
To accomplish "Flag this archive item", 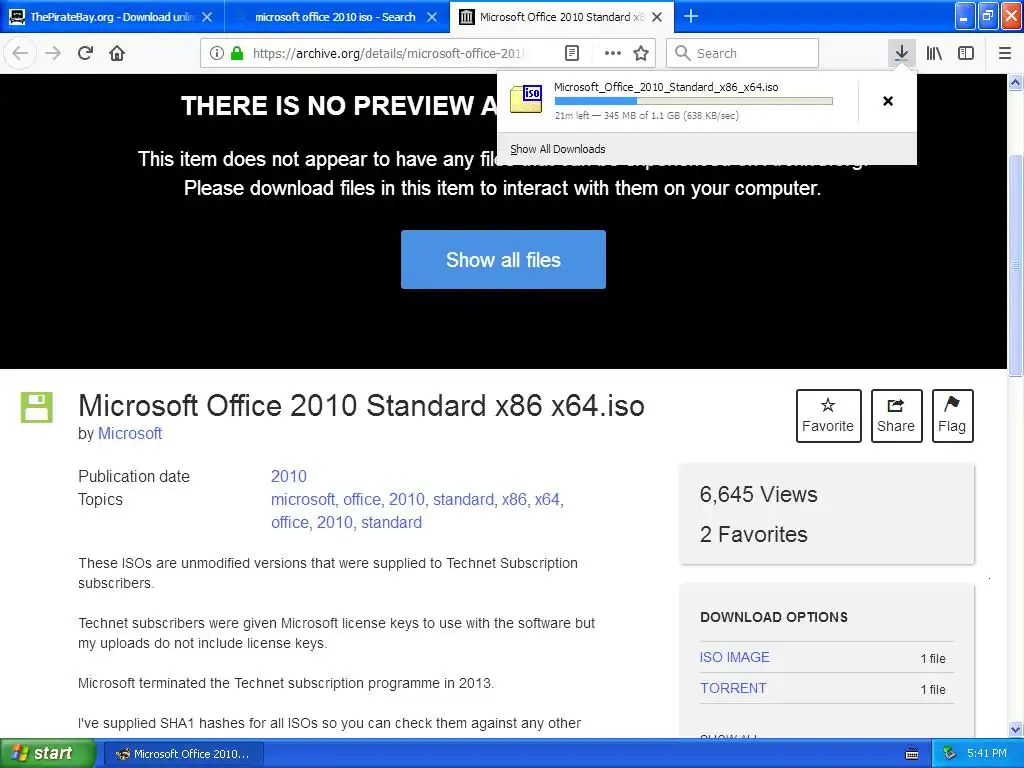I will pyautogui.click(x=952, y=416).
